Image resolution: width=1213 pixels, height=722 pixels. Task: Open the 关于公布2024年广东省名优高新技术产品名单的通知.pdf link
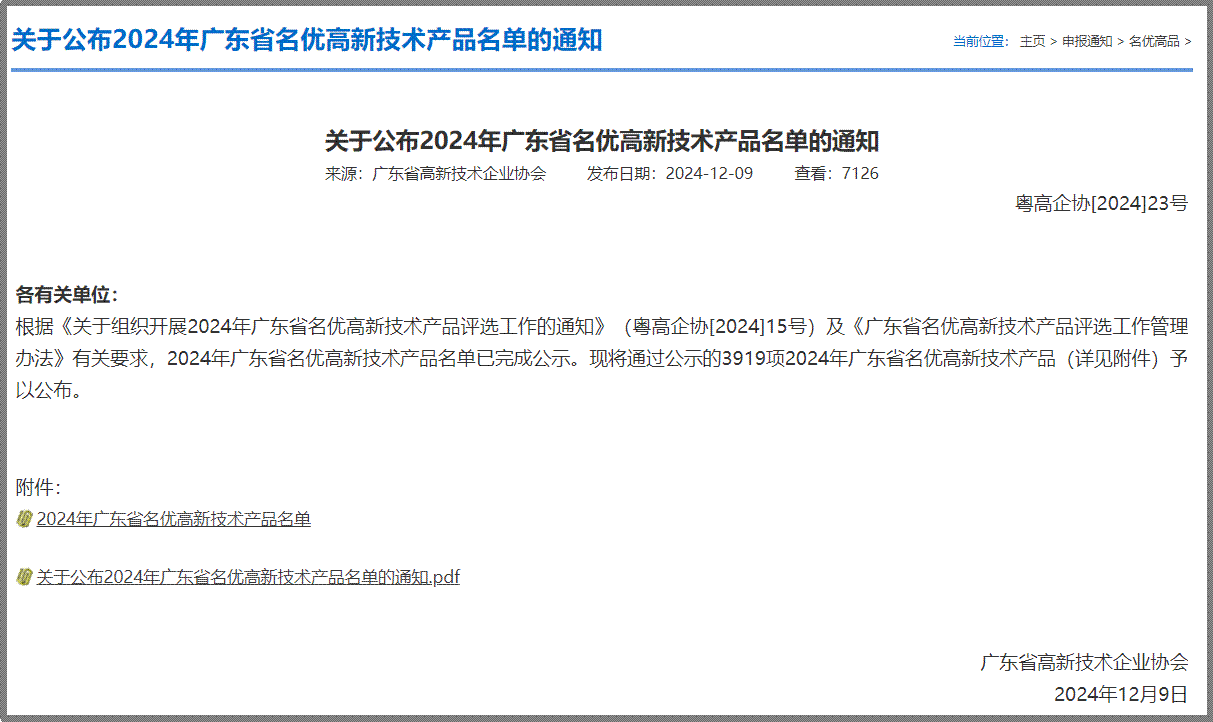click(248, 577)
